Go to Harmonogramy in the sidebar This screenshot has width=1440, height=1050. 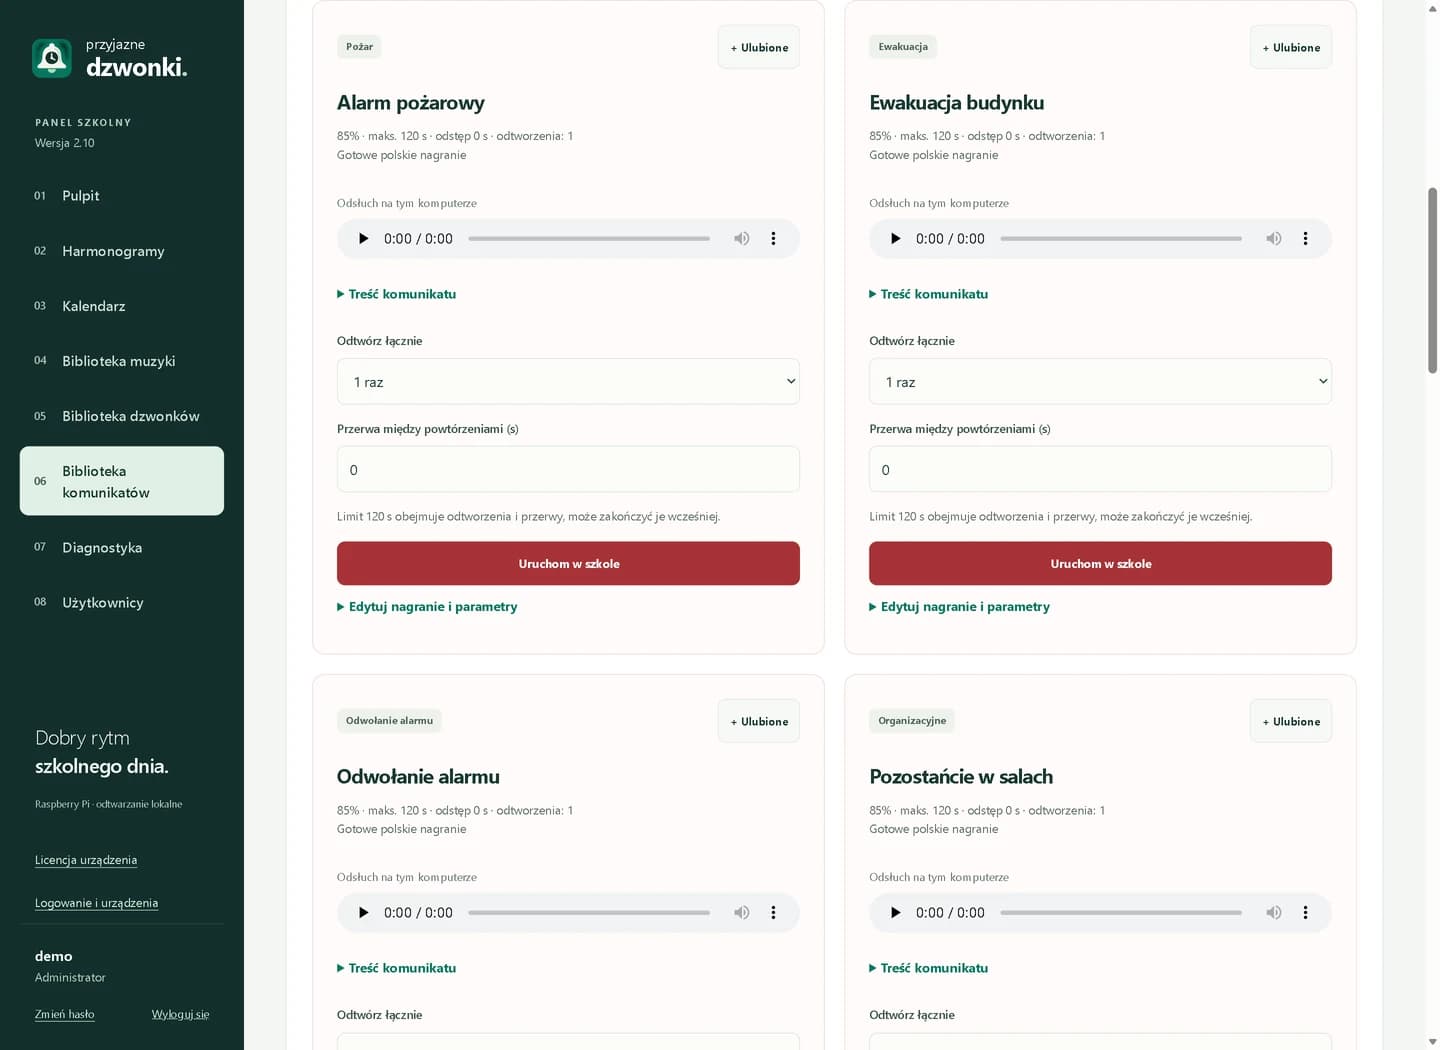(x=122, y=251)
